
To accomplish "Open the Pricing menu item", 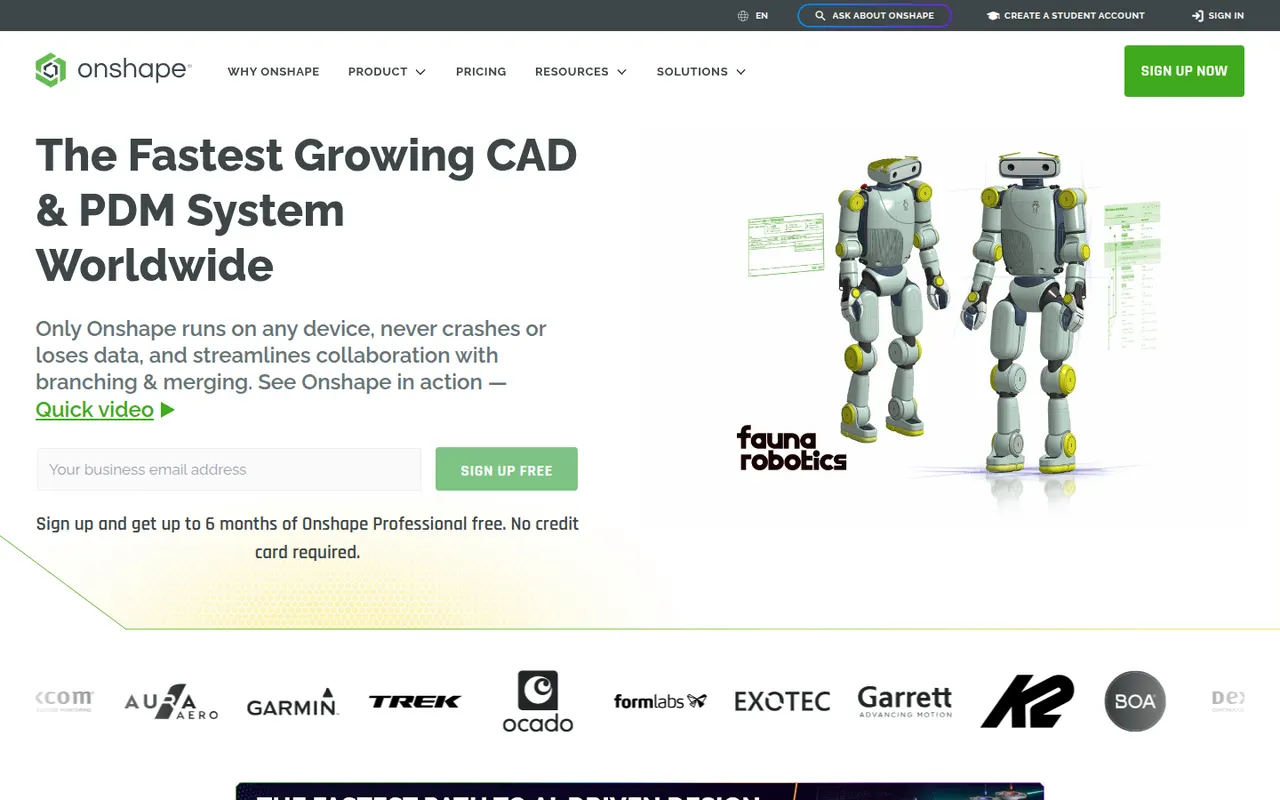I will pyautogui.click(x=481, y=72).
